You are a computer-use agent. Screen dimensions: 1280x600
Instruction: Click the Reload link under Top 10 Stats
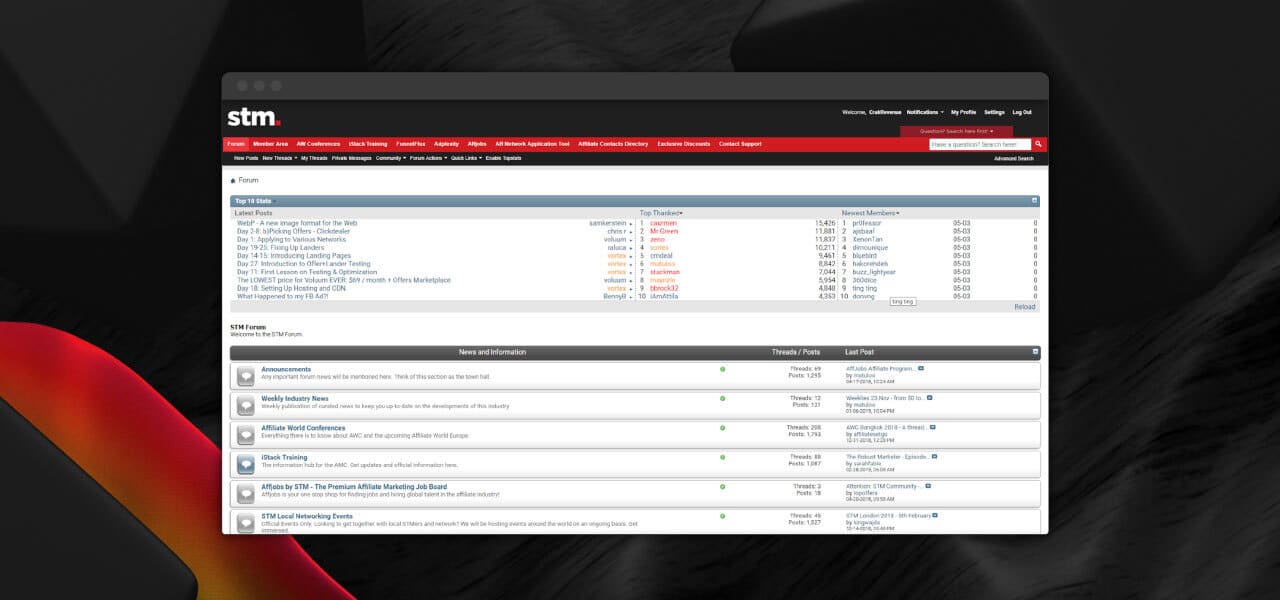(x=1024, y=307)
